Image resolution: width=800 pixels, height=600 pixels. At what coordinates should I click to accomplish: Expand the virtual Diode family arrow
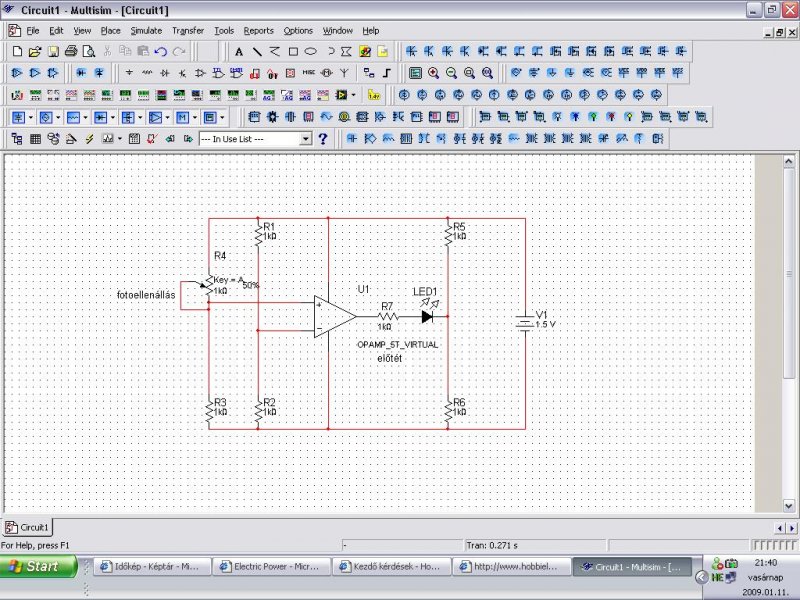[113, 117]
